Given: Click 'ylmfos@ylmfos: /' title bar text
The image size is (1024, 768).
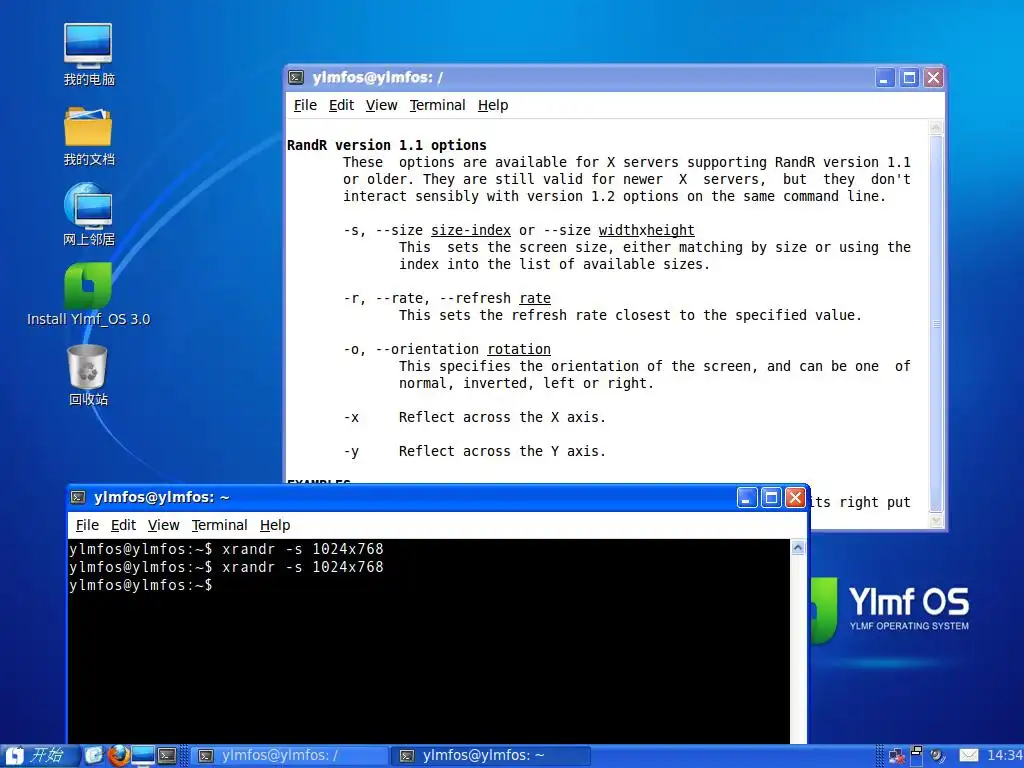Looking at the screenshot, I should tap(377, 78).
